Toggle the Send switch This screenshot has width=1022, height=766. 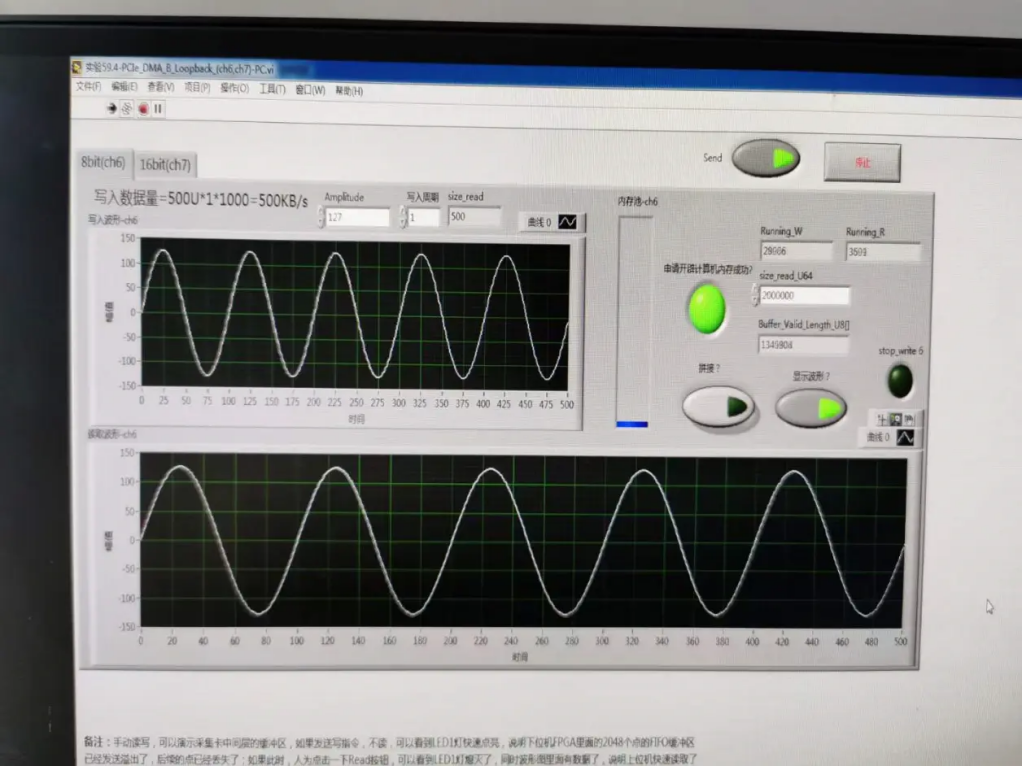[x=765, y=158]
